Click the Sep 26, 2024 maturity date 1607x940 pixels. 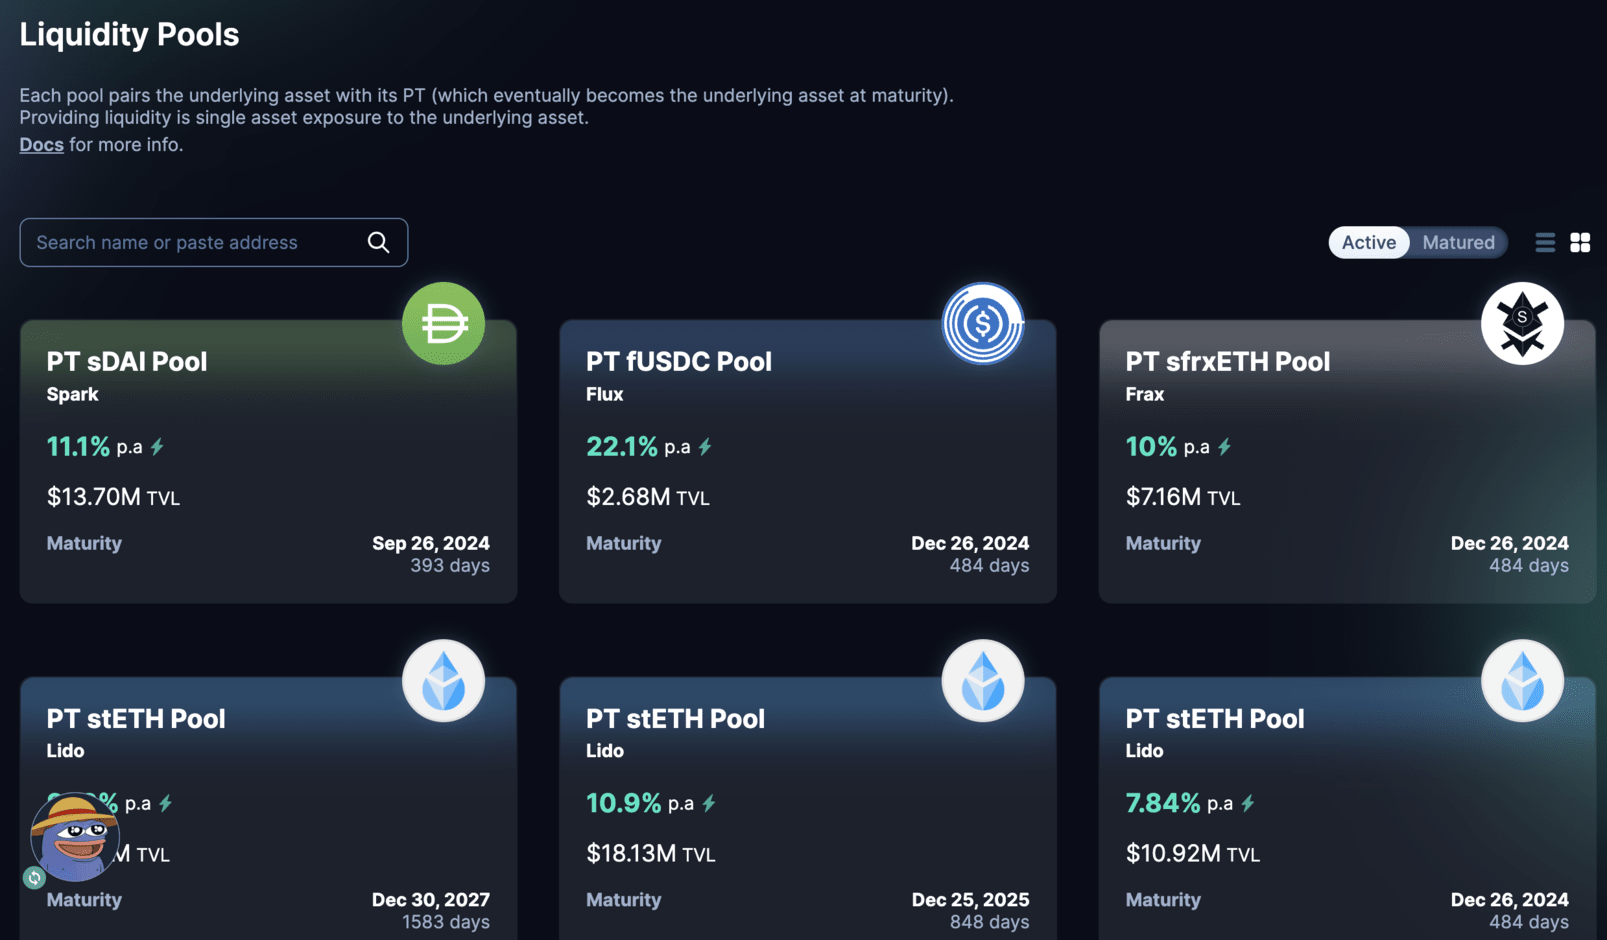tap(431, 543)
